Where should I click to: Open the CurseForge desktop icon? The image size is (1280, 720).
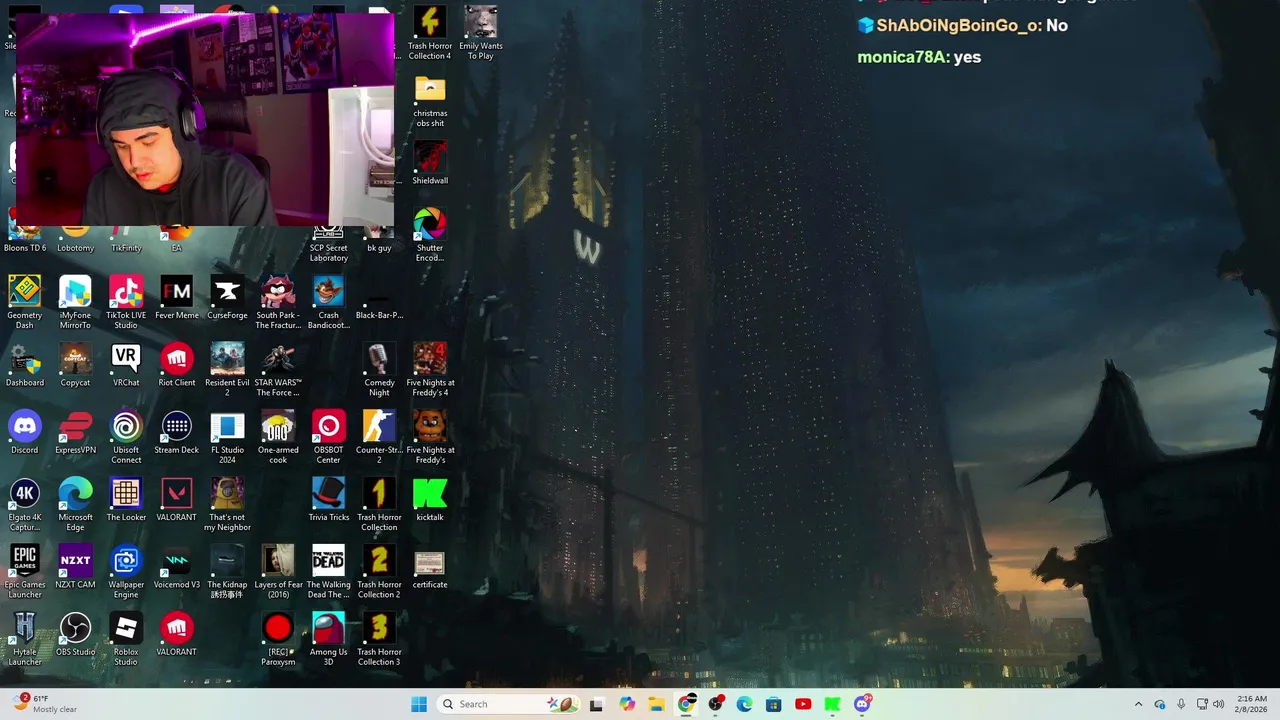pyautogui.click(x=227, y=298)
